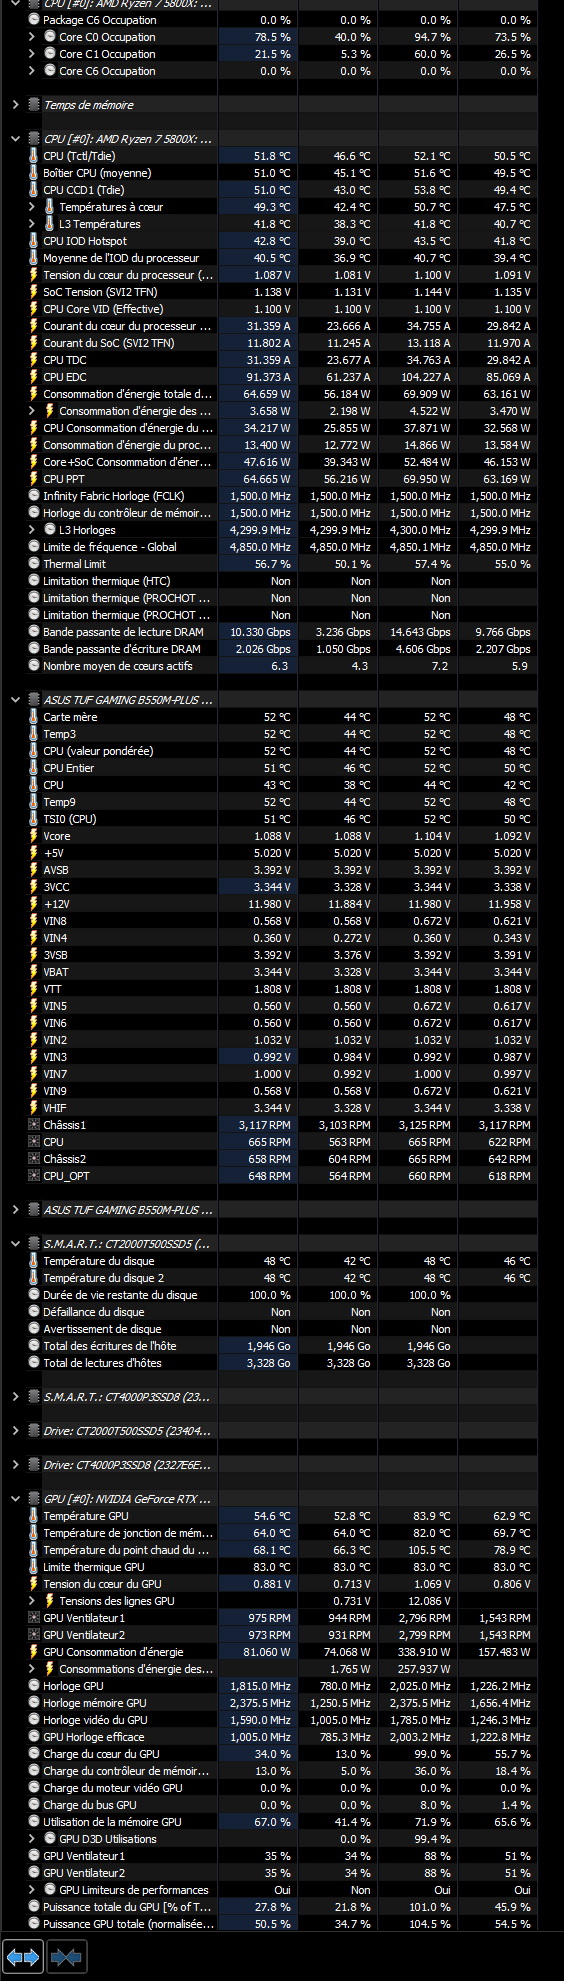The height and width of the screenshot is (1981, 564).
Task: Click lightning icon next to +12V
Action: pyautogui.click(x=34, y=904)
